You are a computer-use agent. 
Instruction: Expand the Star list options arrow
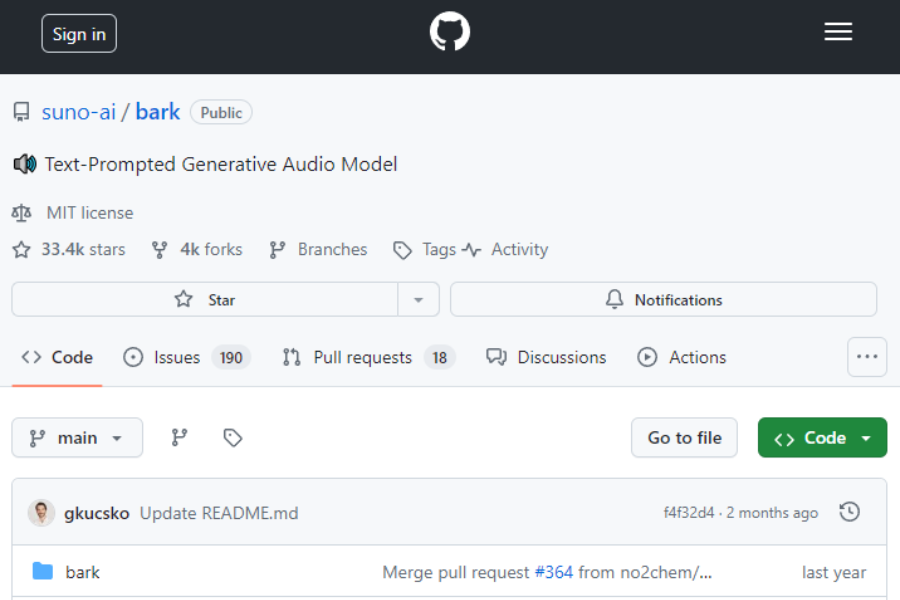(x=419, y=299)
